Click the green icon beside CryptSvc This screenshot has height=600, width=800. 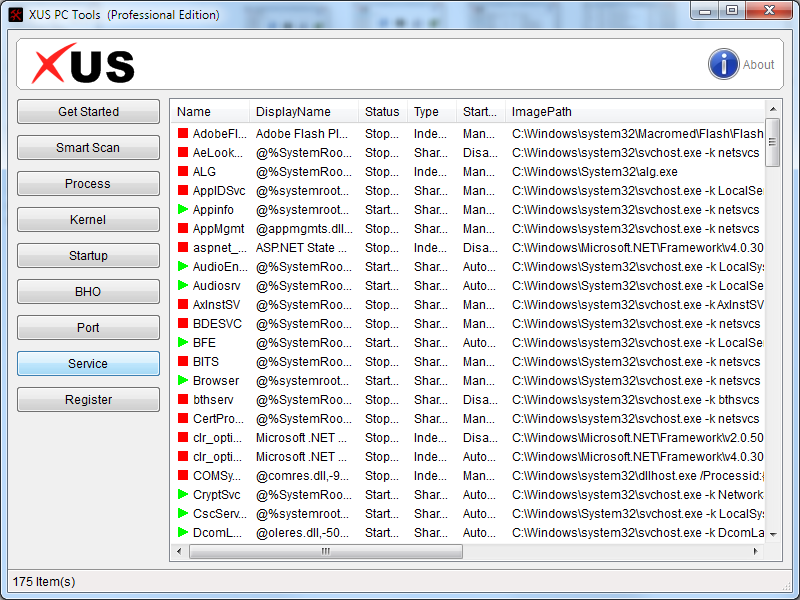[183, 495]
